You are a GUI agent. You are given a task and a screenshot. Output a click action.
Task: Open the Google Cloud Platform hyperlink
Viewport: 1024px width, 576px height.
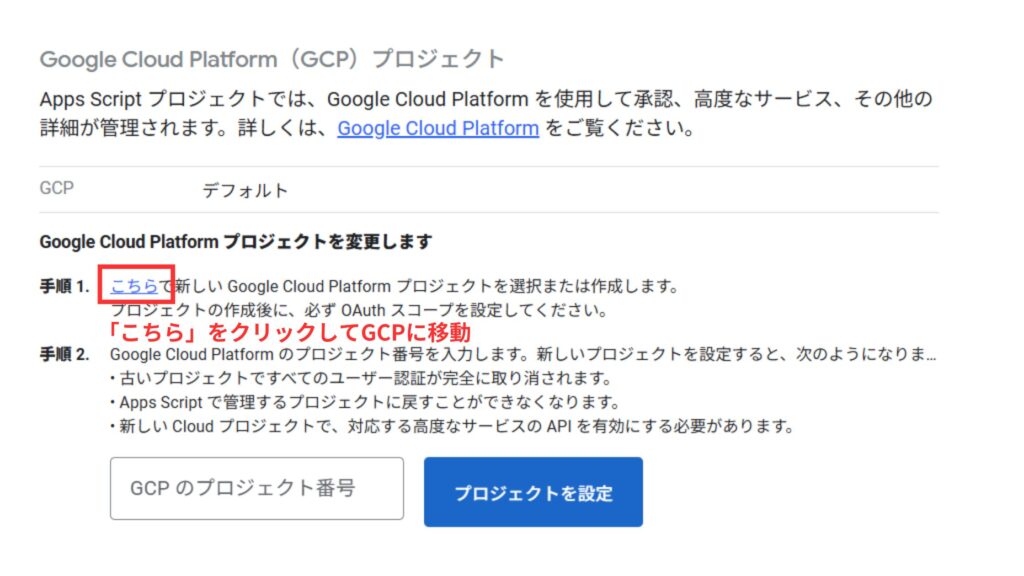pyautogui.click(x=438, y=128)
